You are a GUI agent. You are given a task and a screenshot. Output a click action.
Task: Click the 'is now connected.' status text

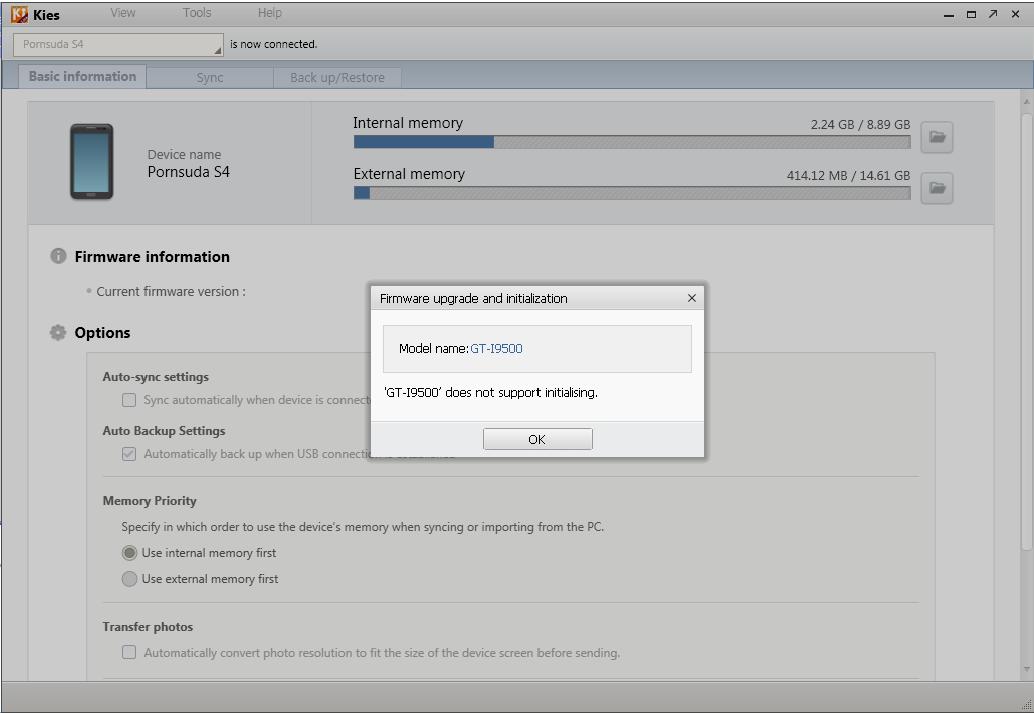point(274,44)
